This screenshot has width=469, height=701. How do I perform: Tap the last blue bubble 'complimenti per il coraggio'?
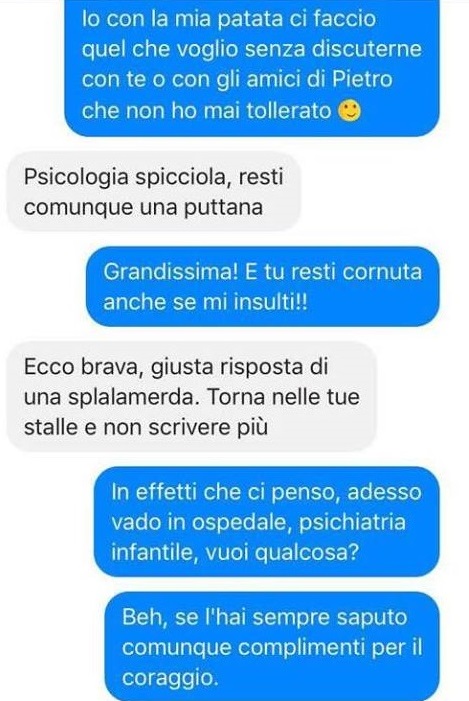272,646
